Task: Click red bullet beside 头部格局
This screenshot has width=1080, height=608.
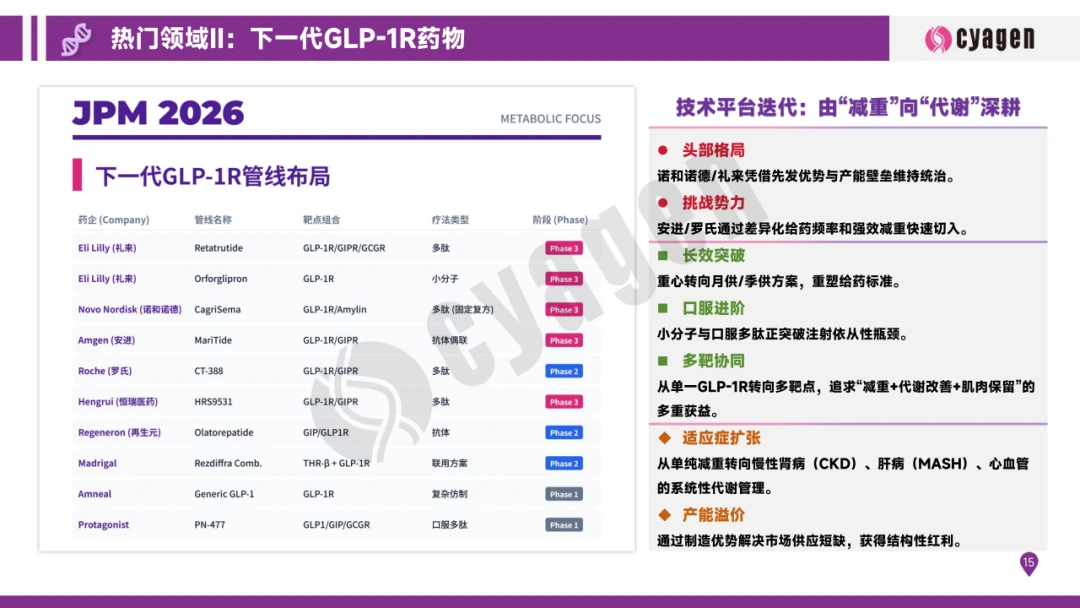Action: (x=662, y=150)
